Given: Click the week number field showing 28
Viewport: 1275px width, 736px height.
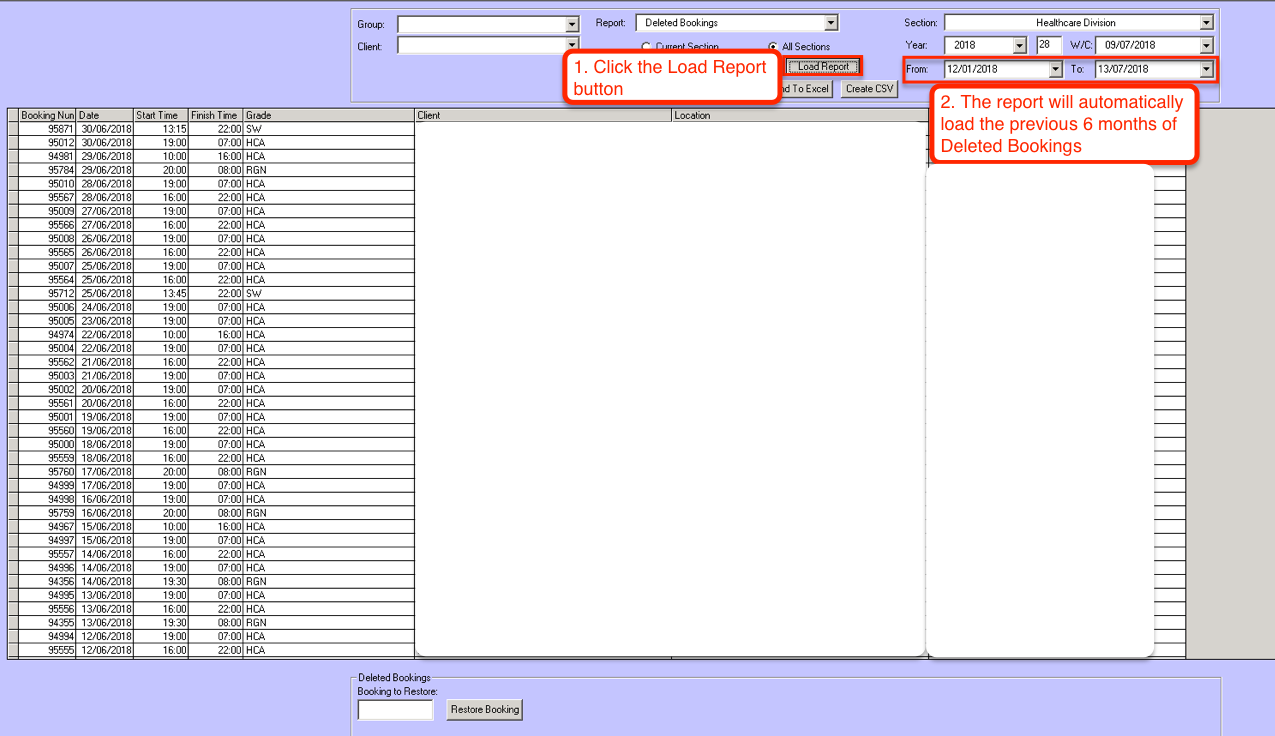Looking at the screenshot, I should 1048,45.
